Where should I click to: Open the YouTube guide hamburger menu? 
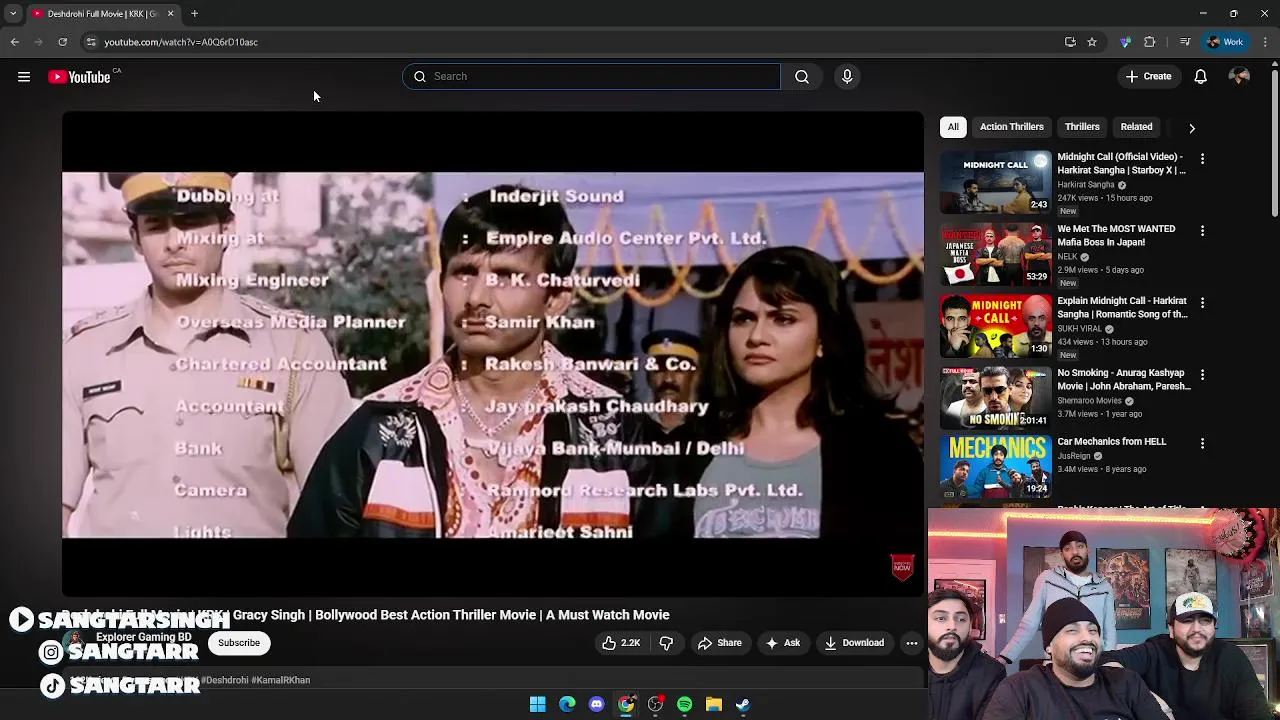pos(24,77)
